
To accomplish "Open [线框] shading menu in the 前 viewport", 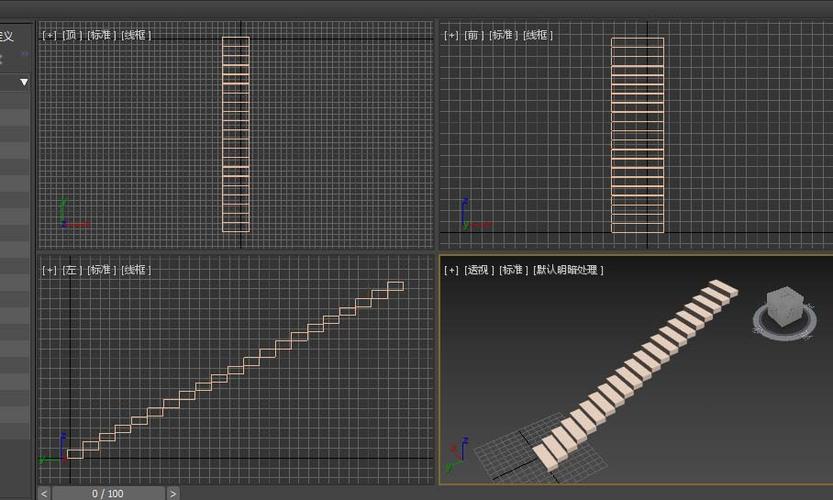I will 538,35.
